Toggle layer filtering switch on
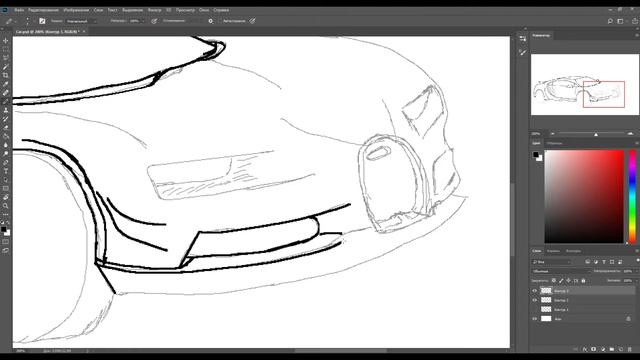This screenshot has height=360, width=640. click(638, 261)
